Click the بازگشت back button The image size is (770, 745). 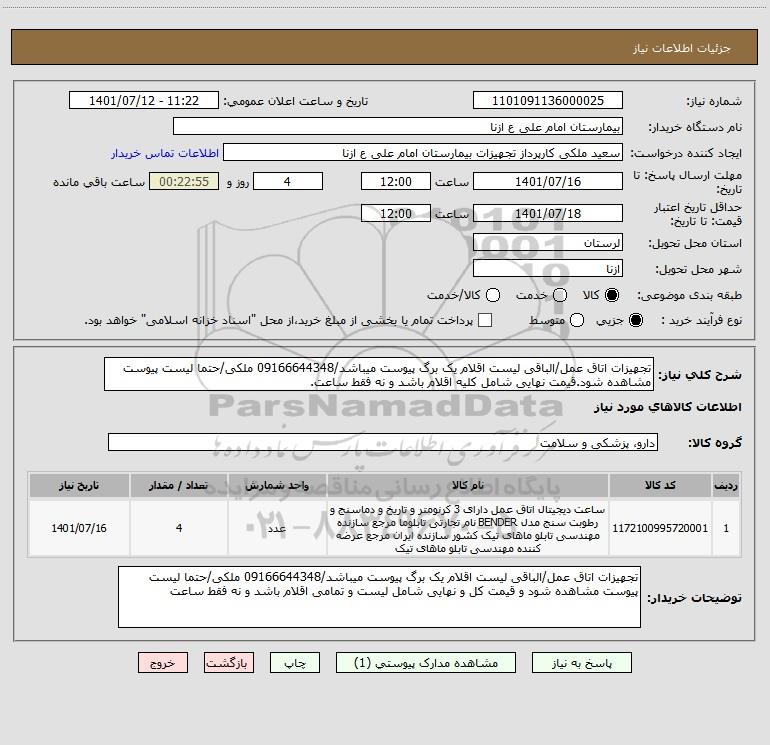229,663
